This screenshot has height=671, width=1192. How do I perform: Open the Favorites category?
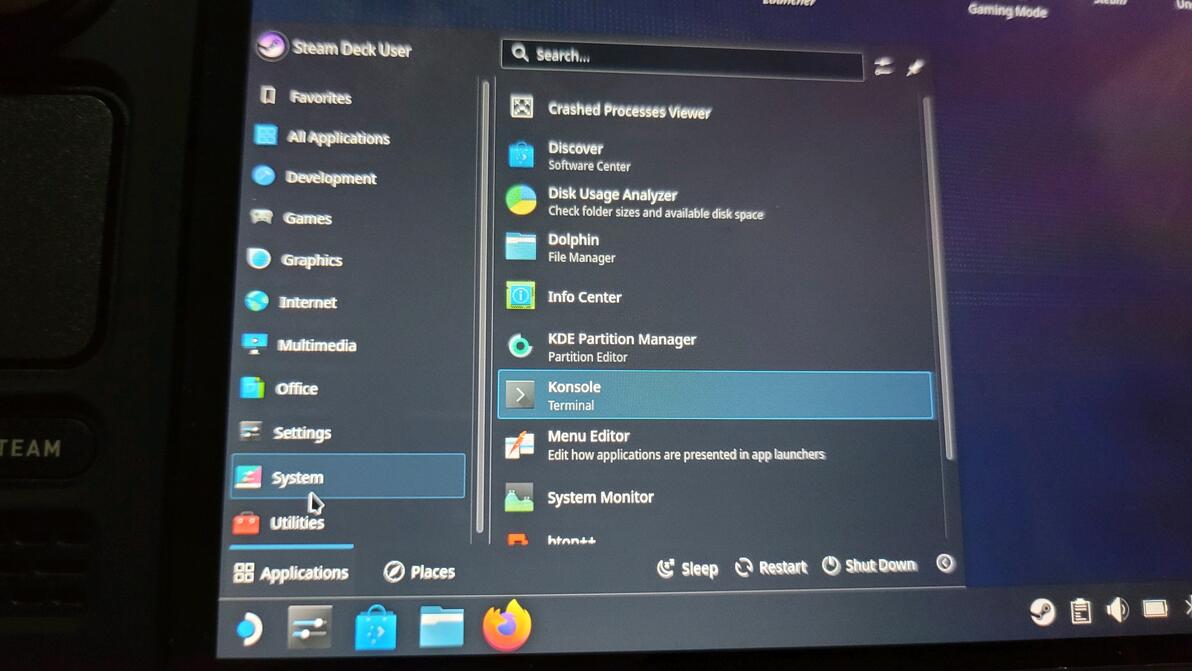click(306, 97)
